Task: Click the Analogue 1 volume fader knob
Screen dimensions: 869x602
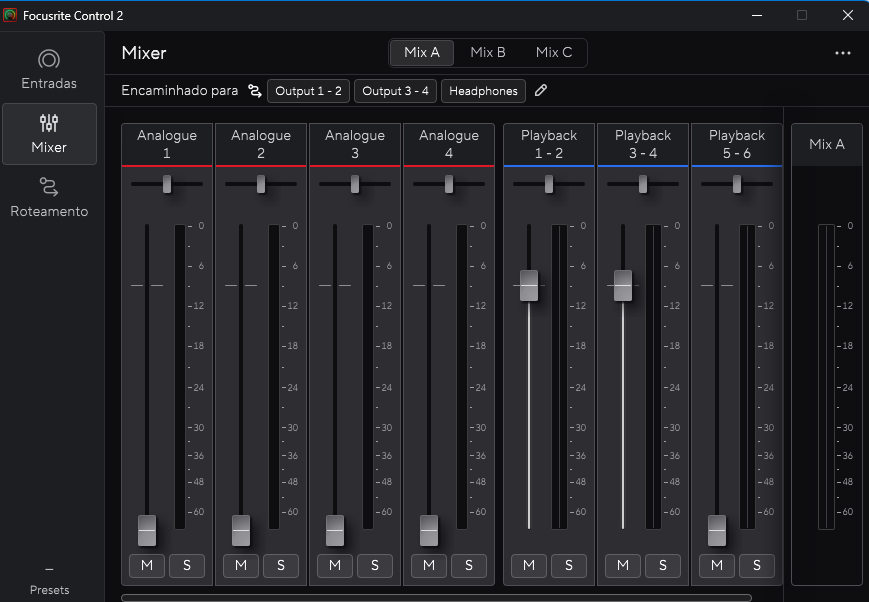Action: [x=147, y=530]
